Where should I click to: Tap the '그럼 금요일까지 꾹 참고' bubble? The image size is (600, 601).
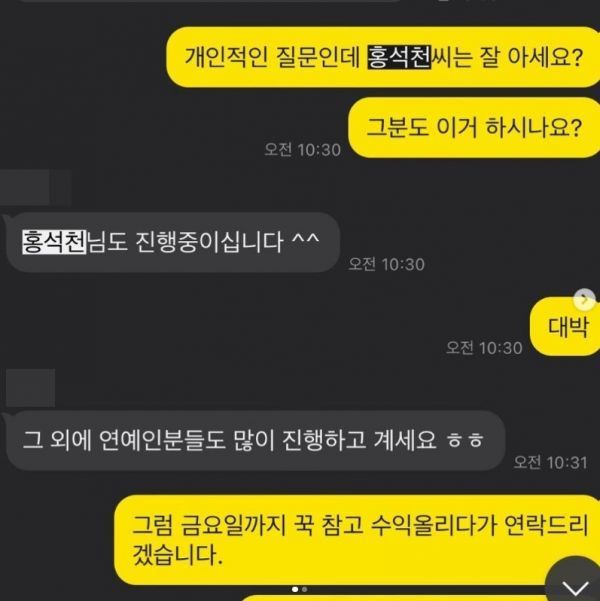click(x=357, y=540)
